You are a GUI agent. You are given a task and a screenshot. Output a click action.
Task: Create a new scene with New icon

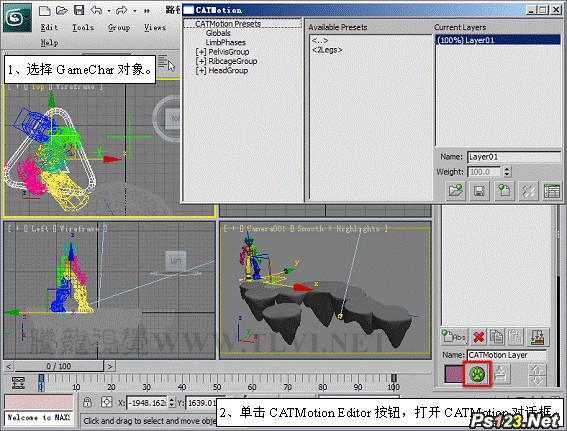point(44,10)
